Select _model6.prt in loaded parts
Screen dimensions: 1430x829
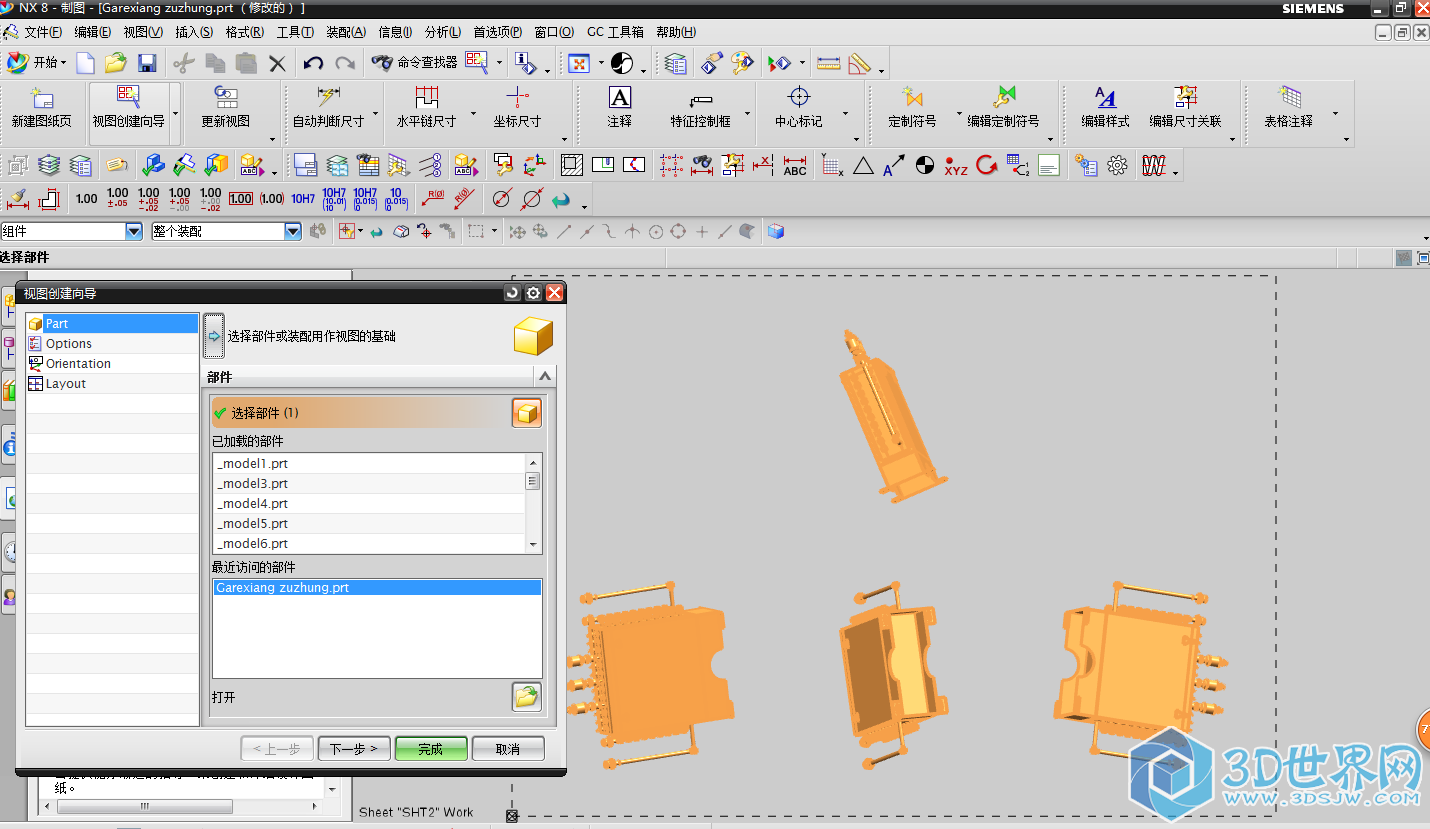coord(368,543)
